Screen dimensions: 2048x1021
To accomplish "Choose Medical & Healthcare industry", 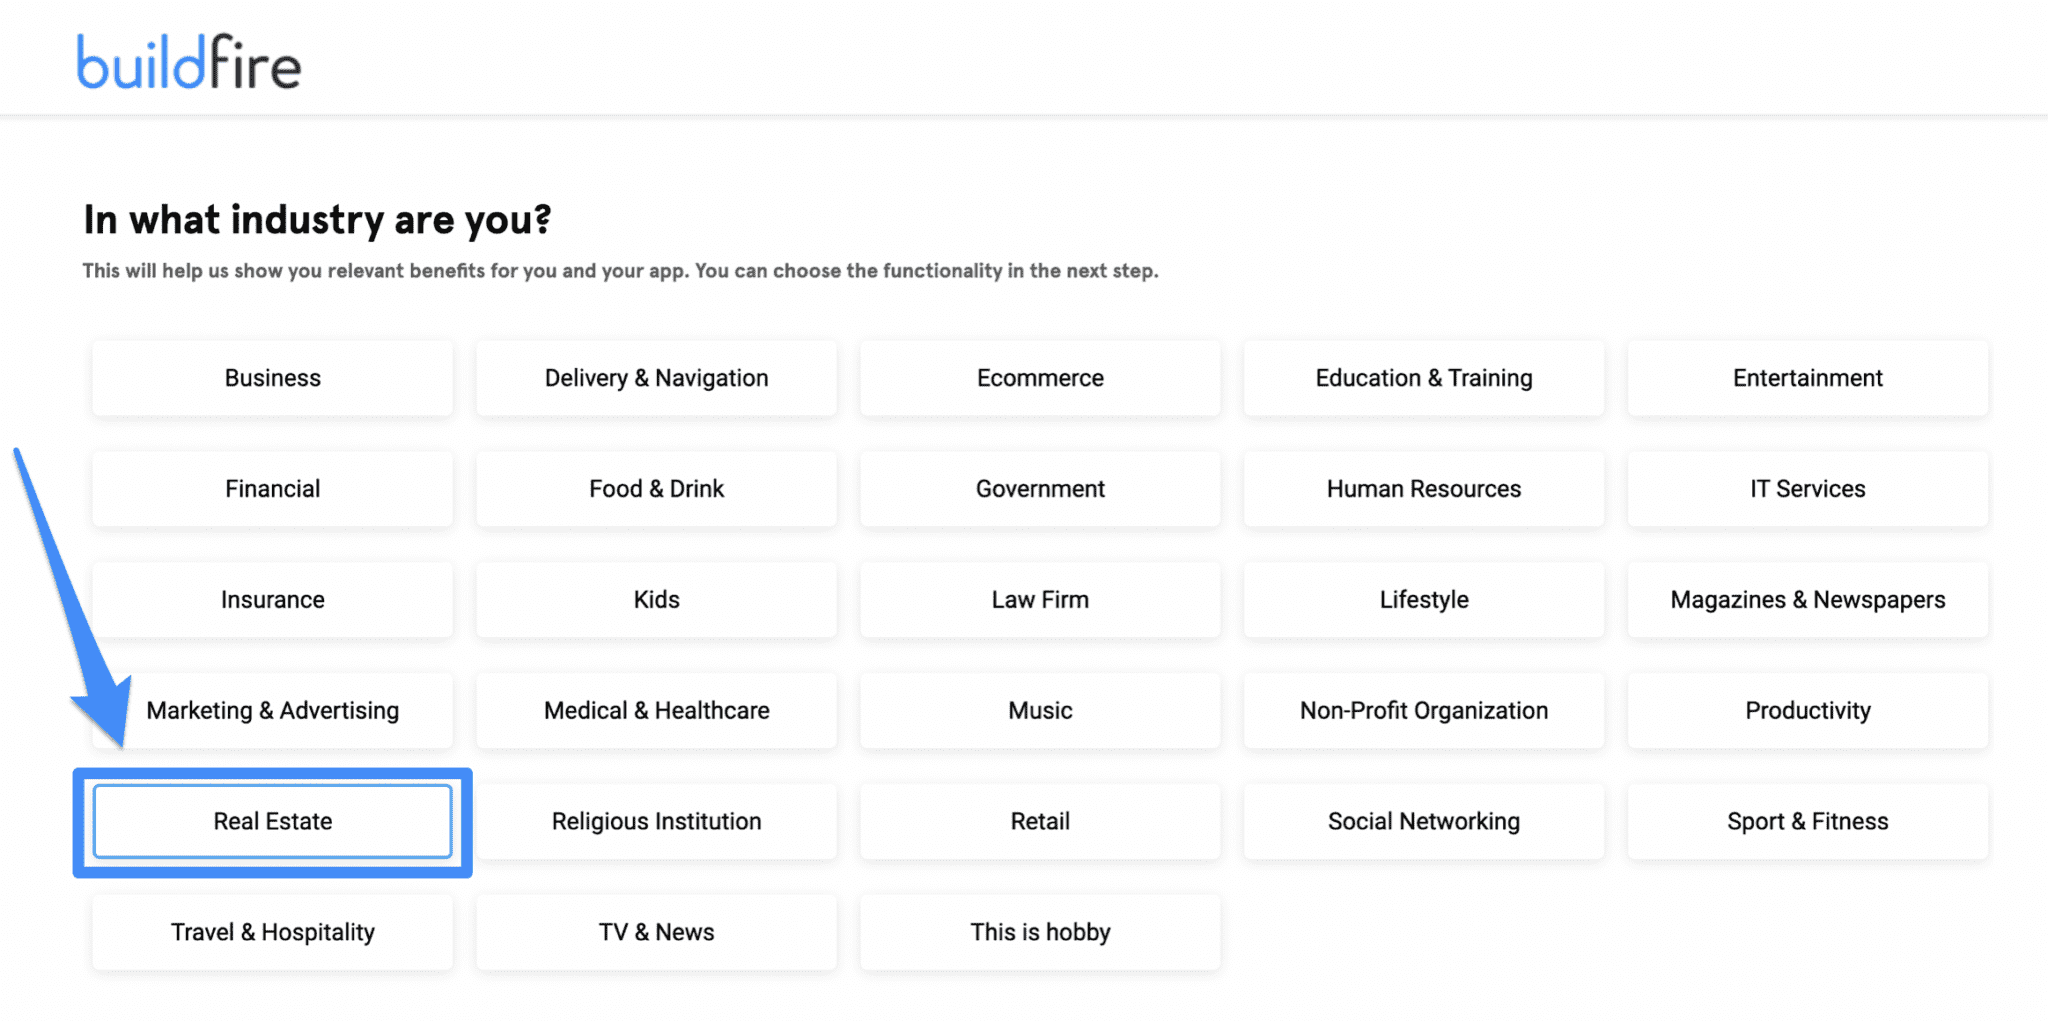I will 656,711.
